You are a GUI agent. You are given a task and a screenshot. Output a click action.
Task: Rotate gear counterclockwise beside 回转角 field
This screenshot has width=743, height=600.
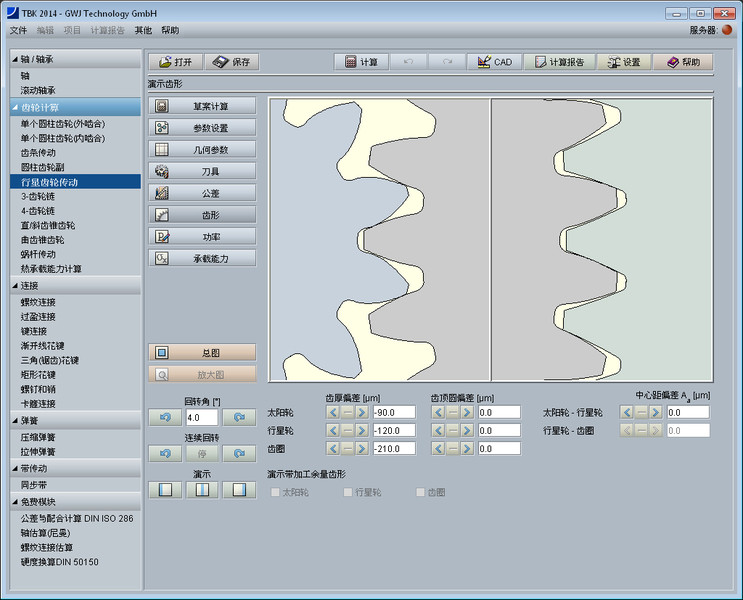click(165, 417)
